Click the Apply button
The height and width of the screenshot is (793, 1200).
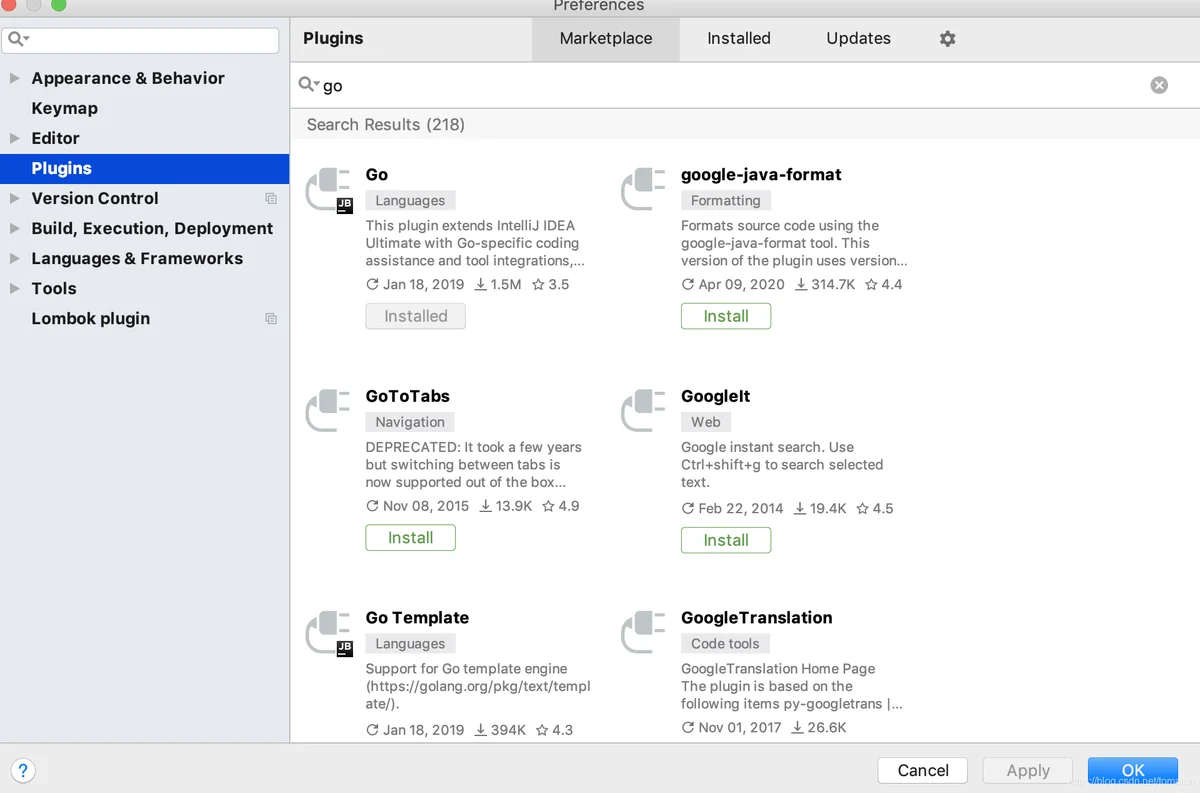click(x=1028, y=770)
